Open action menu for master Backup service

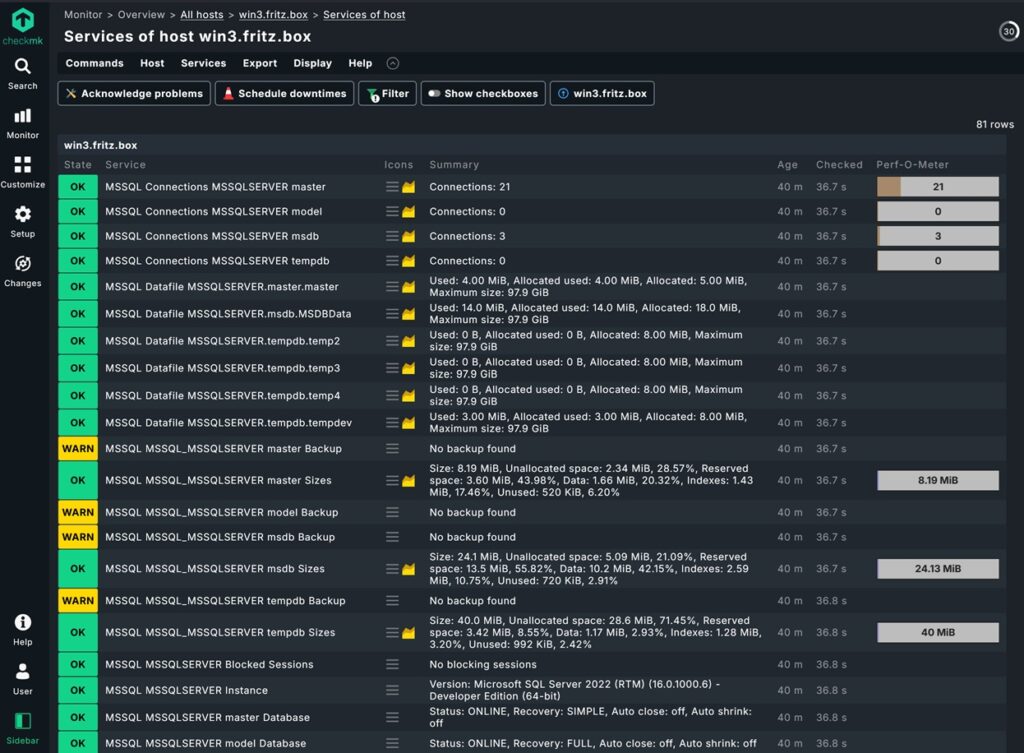pos(392,449)
